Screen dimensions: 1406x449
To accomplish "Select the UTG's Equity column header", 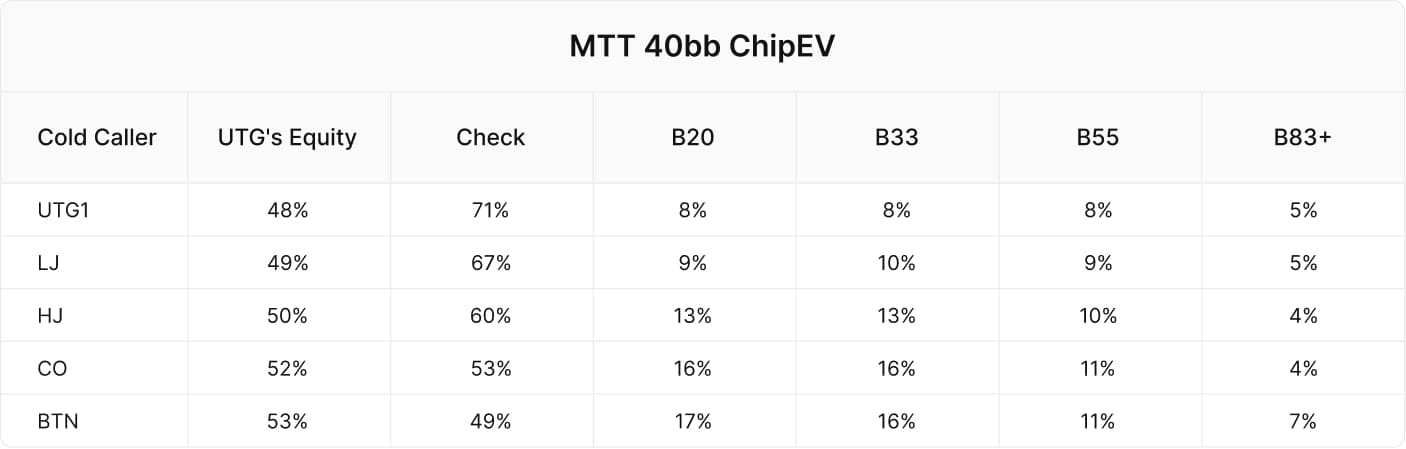I will (287, 138).
